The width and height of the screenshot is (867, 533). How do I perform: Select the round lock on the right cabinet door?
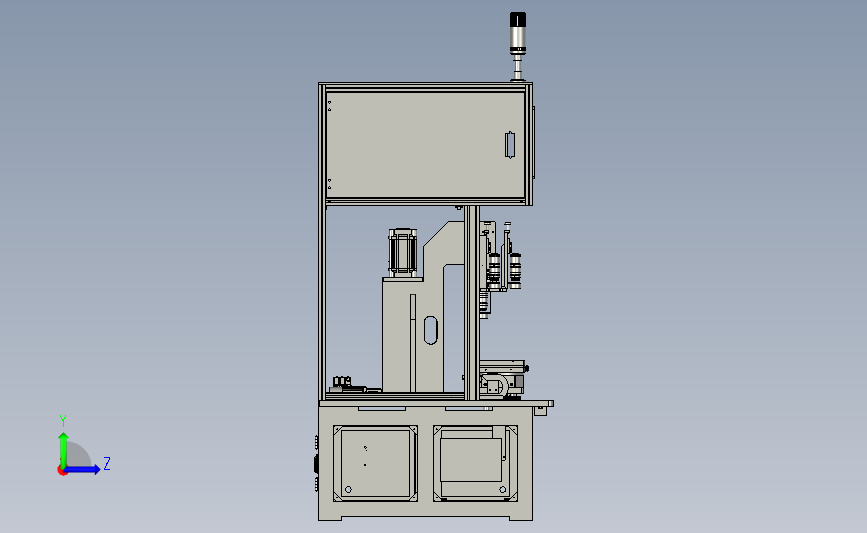[x=503, y=489]
